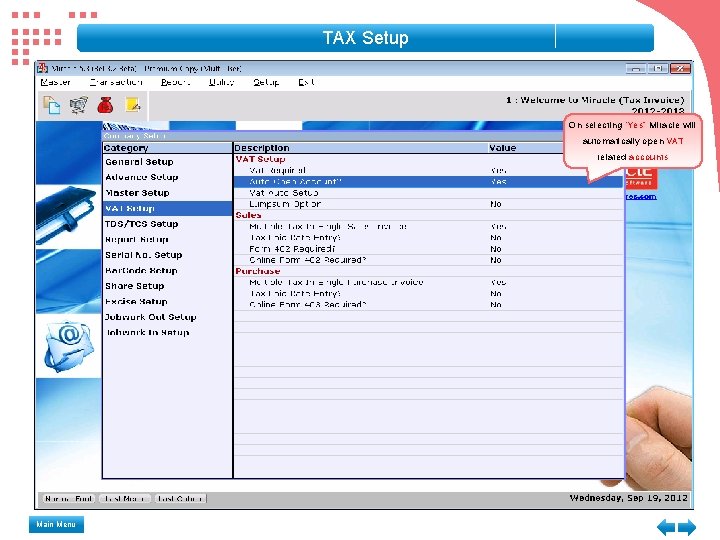Click the new document toolbar icon

pyautogui.click(x=51, y=105)
